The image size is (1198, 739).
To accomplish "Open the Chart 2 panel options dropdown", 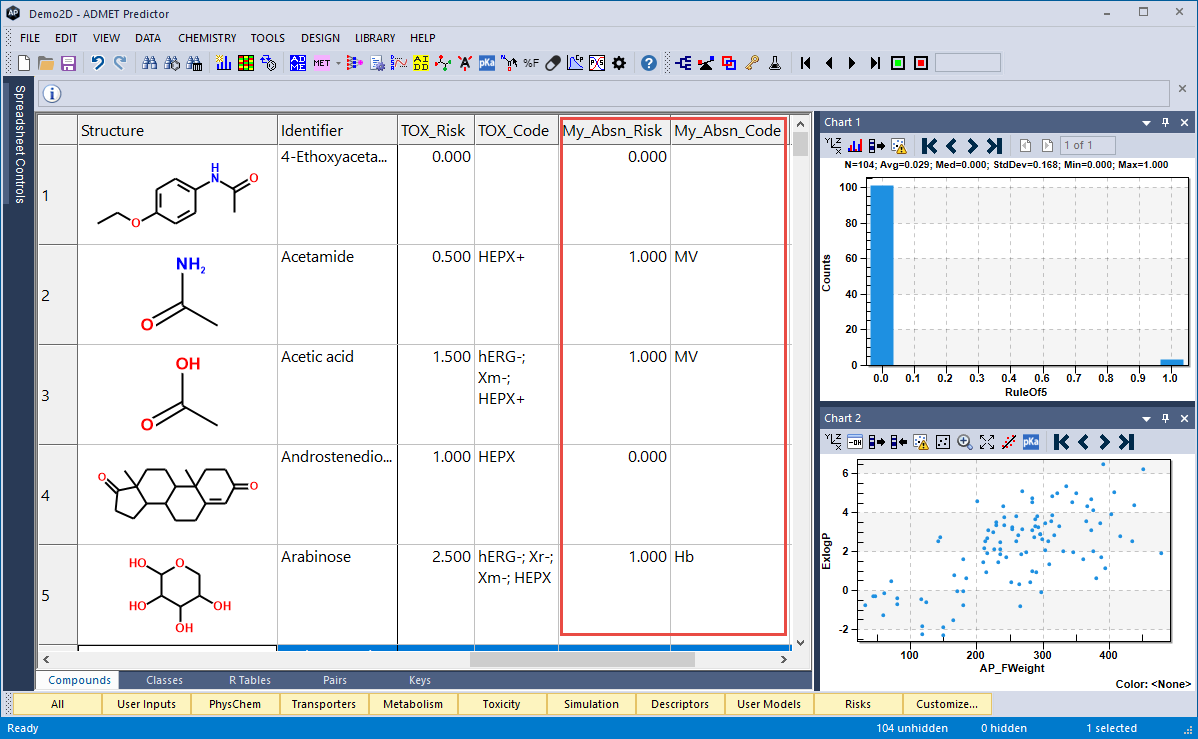I will (1146, 419).
